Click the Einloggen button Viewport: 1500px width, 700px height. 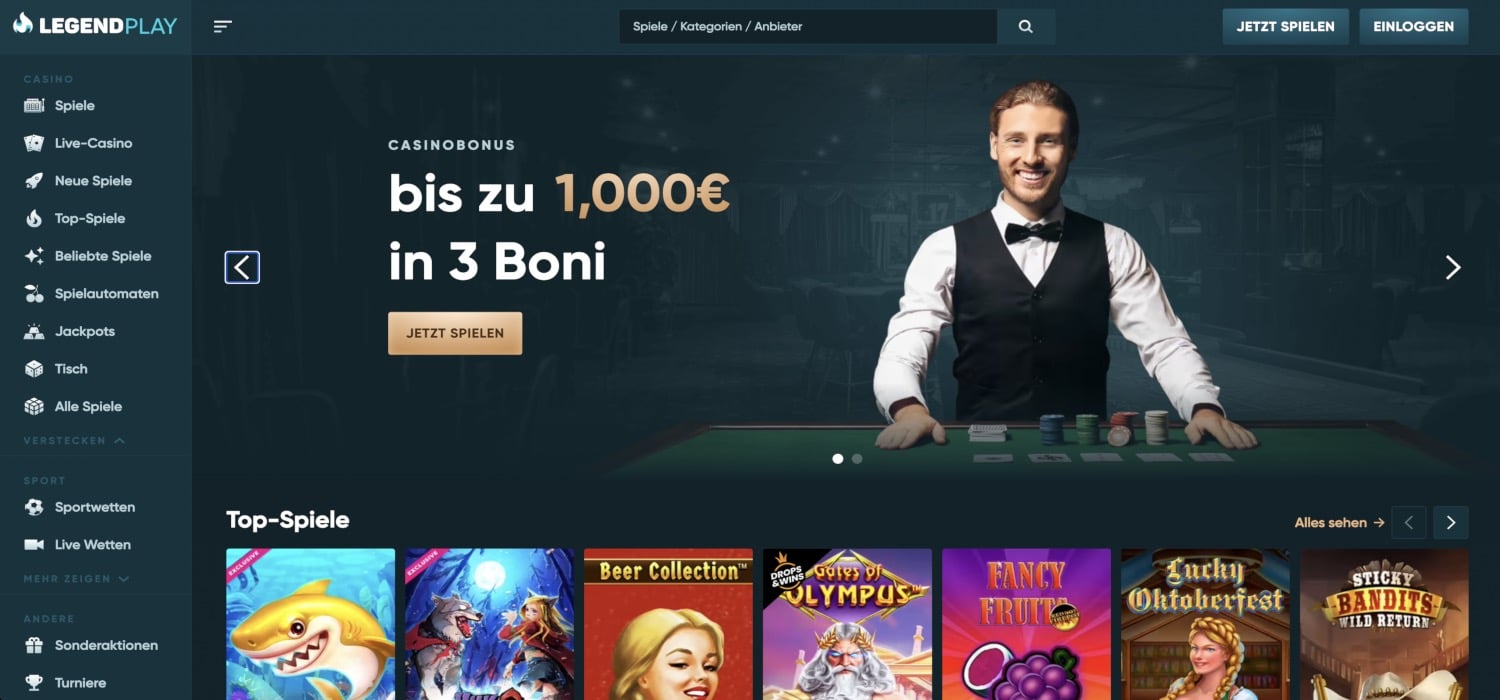point(1414,27)
